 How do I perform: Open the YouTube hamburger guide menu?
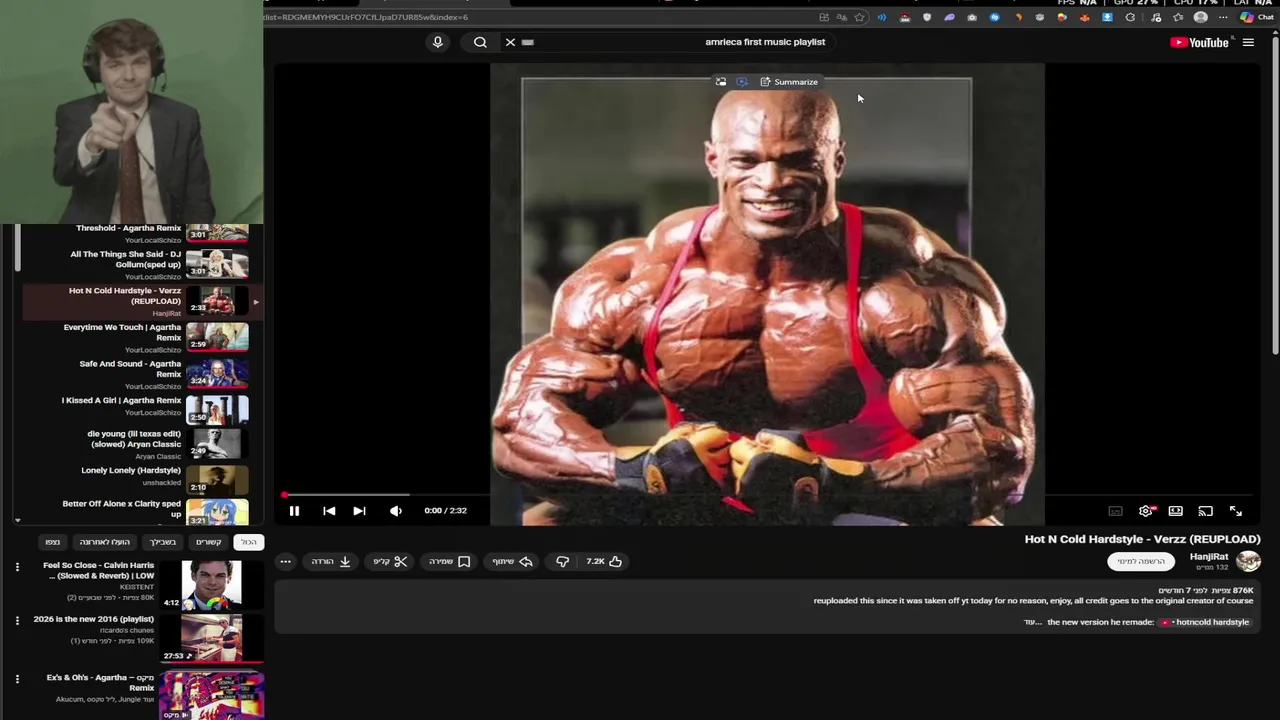(1248, 42)
